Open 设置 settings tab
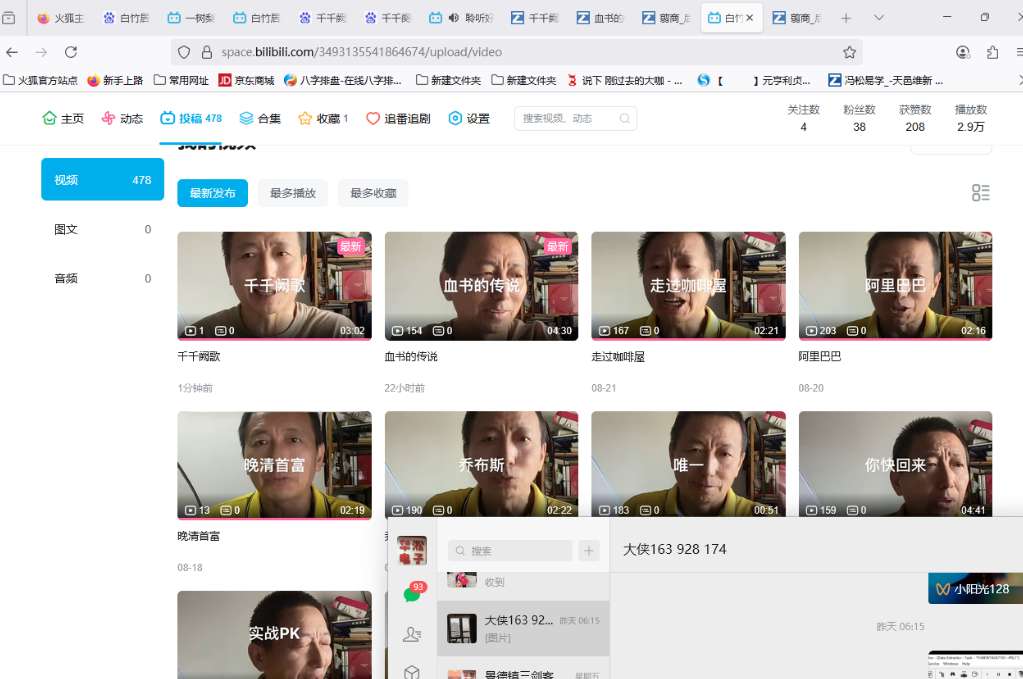Screen dimensions: 1023x679 [x=469, y=118]
